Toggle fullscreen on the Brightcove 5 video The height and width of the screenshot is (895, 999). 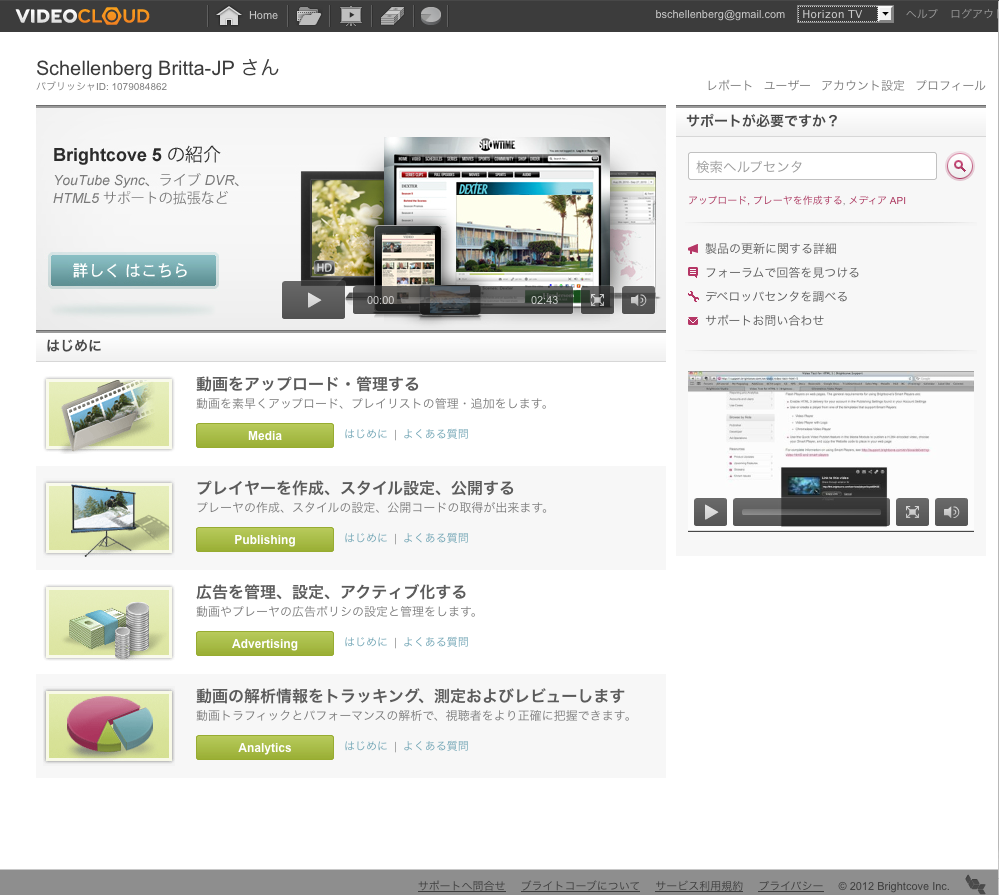[x=597, y=300]
